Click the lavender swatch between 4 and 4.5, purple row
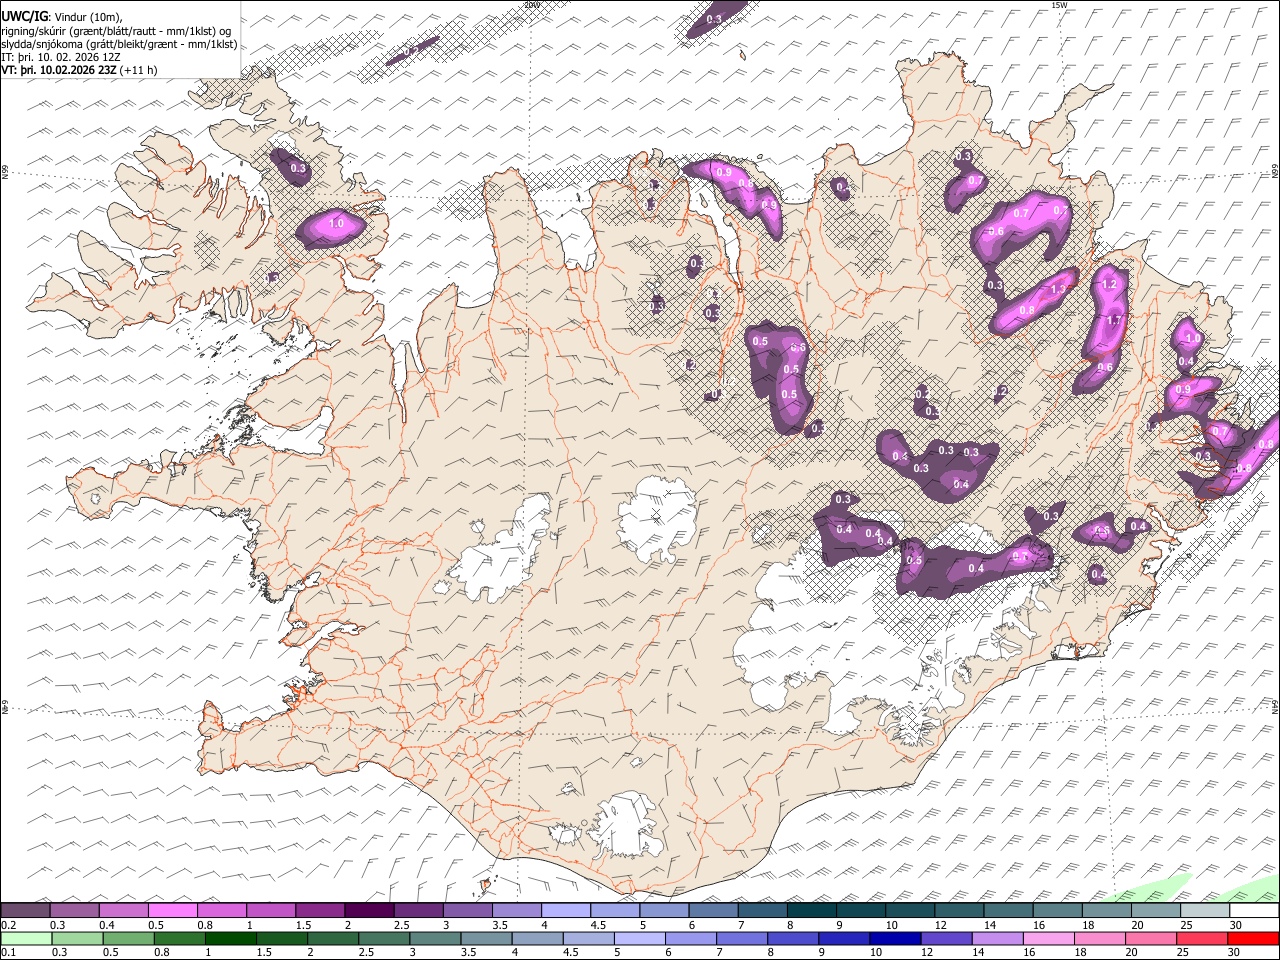This screenshot has height=960, width=1280. click(x=566, y=911)
